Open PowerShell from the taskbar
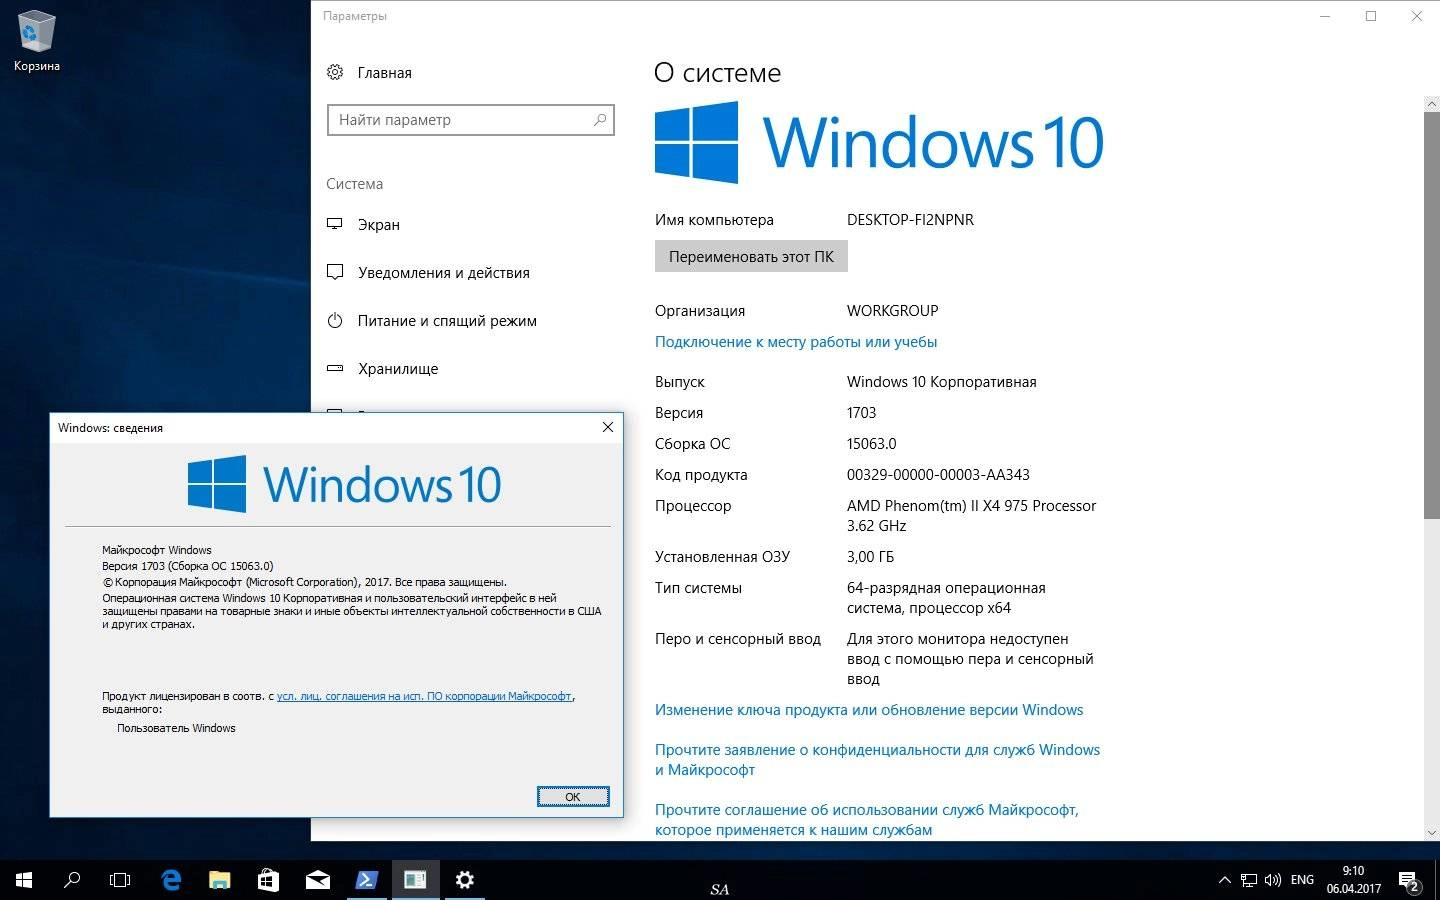Screen dimensions: 1440x900 (366, 880)
